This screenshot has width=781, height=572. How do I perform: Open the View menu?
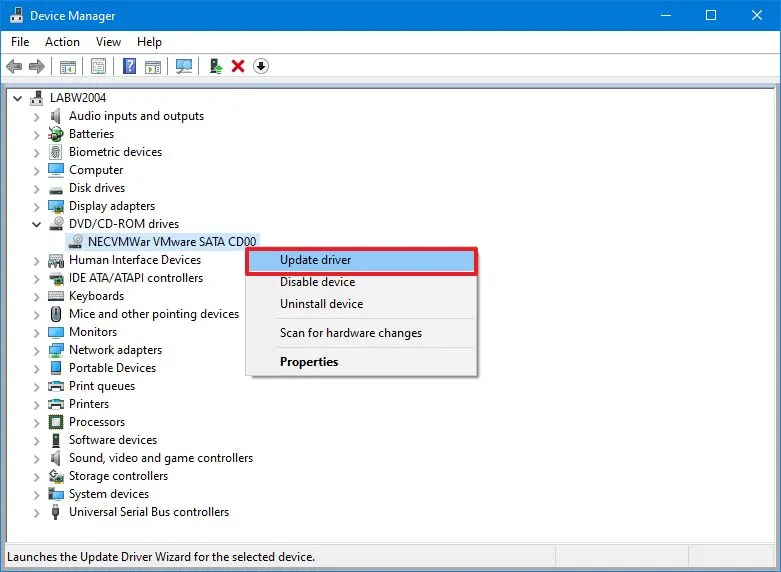[x=108, y=42]
